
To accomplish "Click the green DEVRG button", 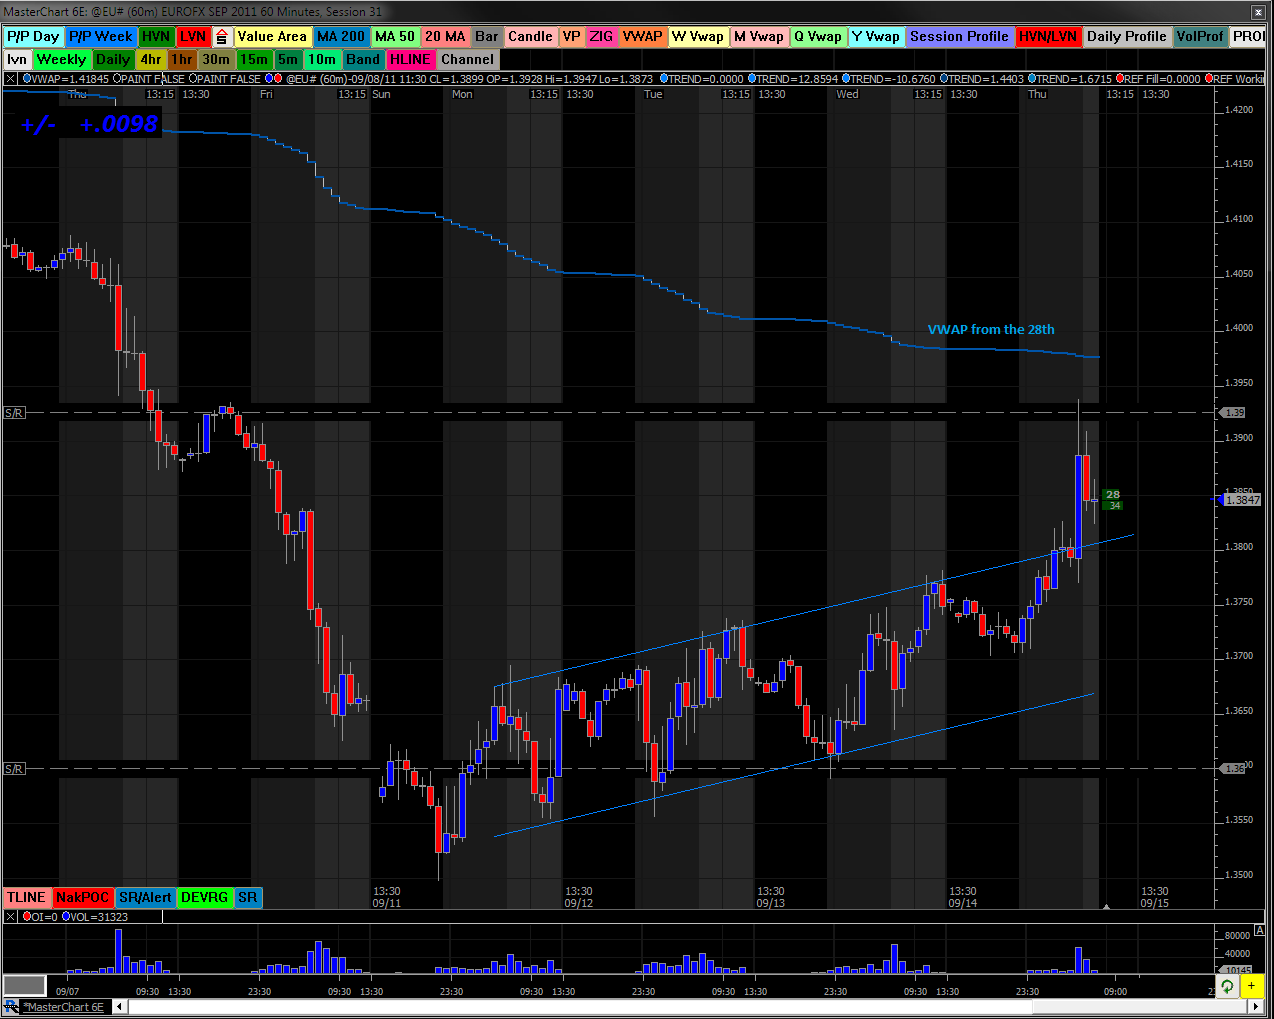I will click(205, 897).
